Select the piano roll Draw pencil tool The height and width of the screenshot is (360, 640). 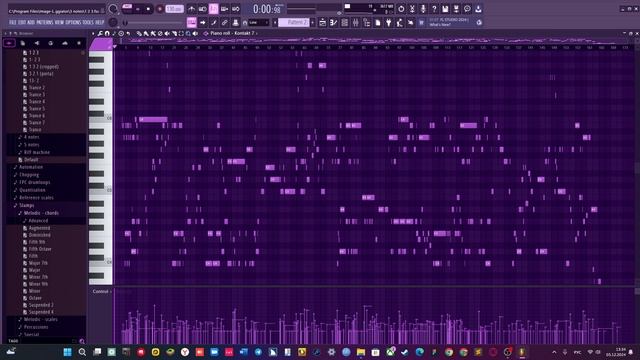[x=139, y=33]
